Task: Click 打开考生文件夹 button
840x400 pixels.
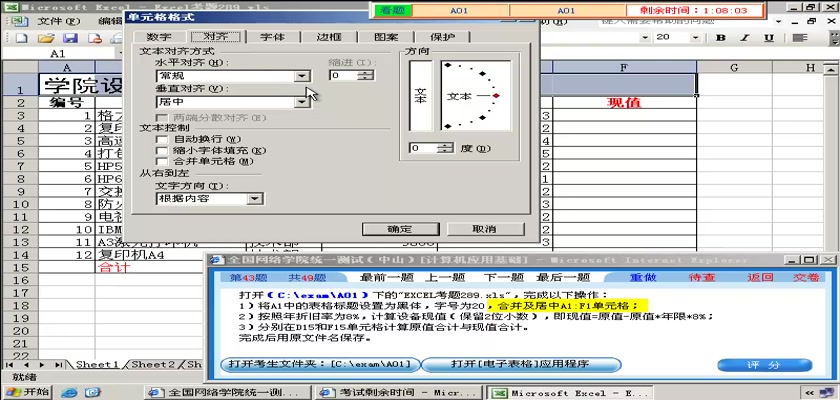Action: tap(319, 365)
